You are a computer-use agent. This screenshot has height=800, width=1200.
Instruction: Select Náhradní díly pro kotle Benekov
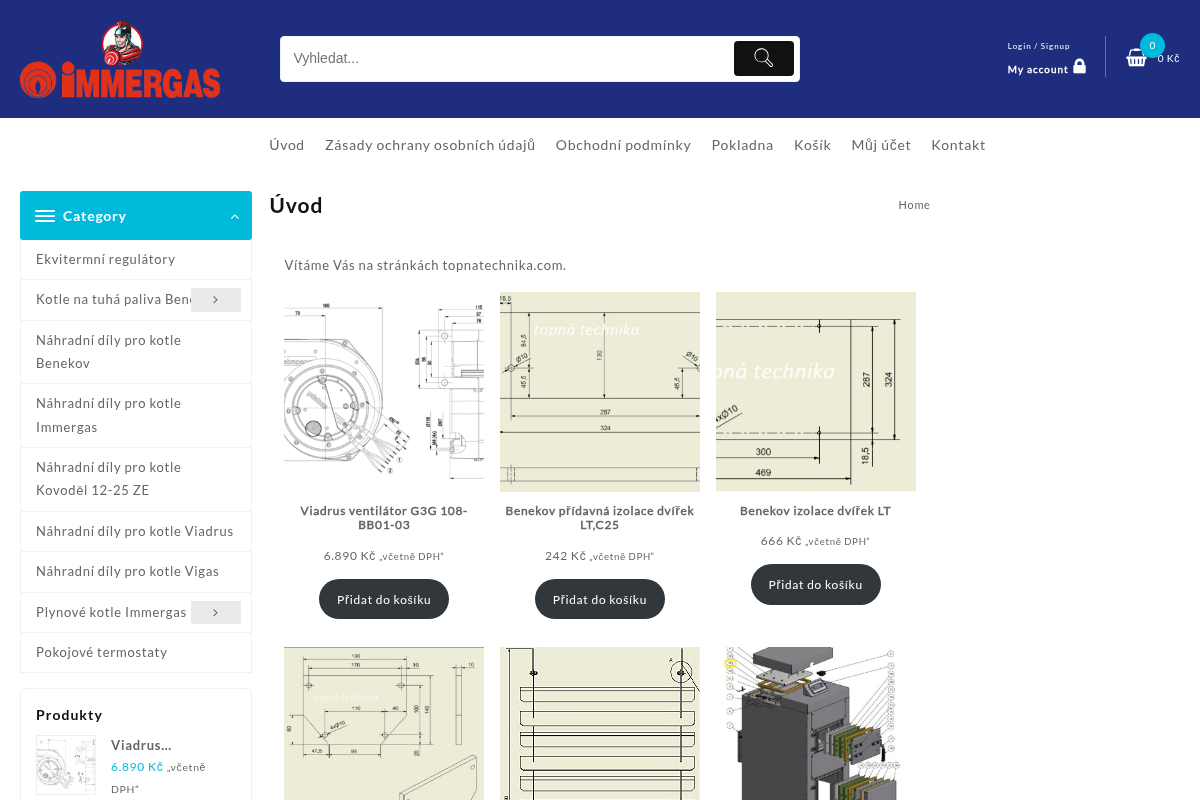click(x=109, y=352)
